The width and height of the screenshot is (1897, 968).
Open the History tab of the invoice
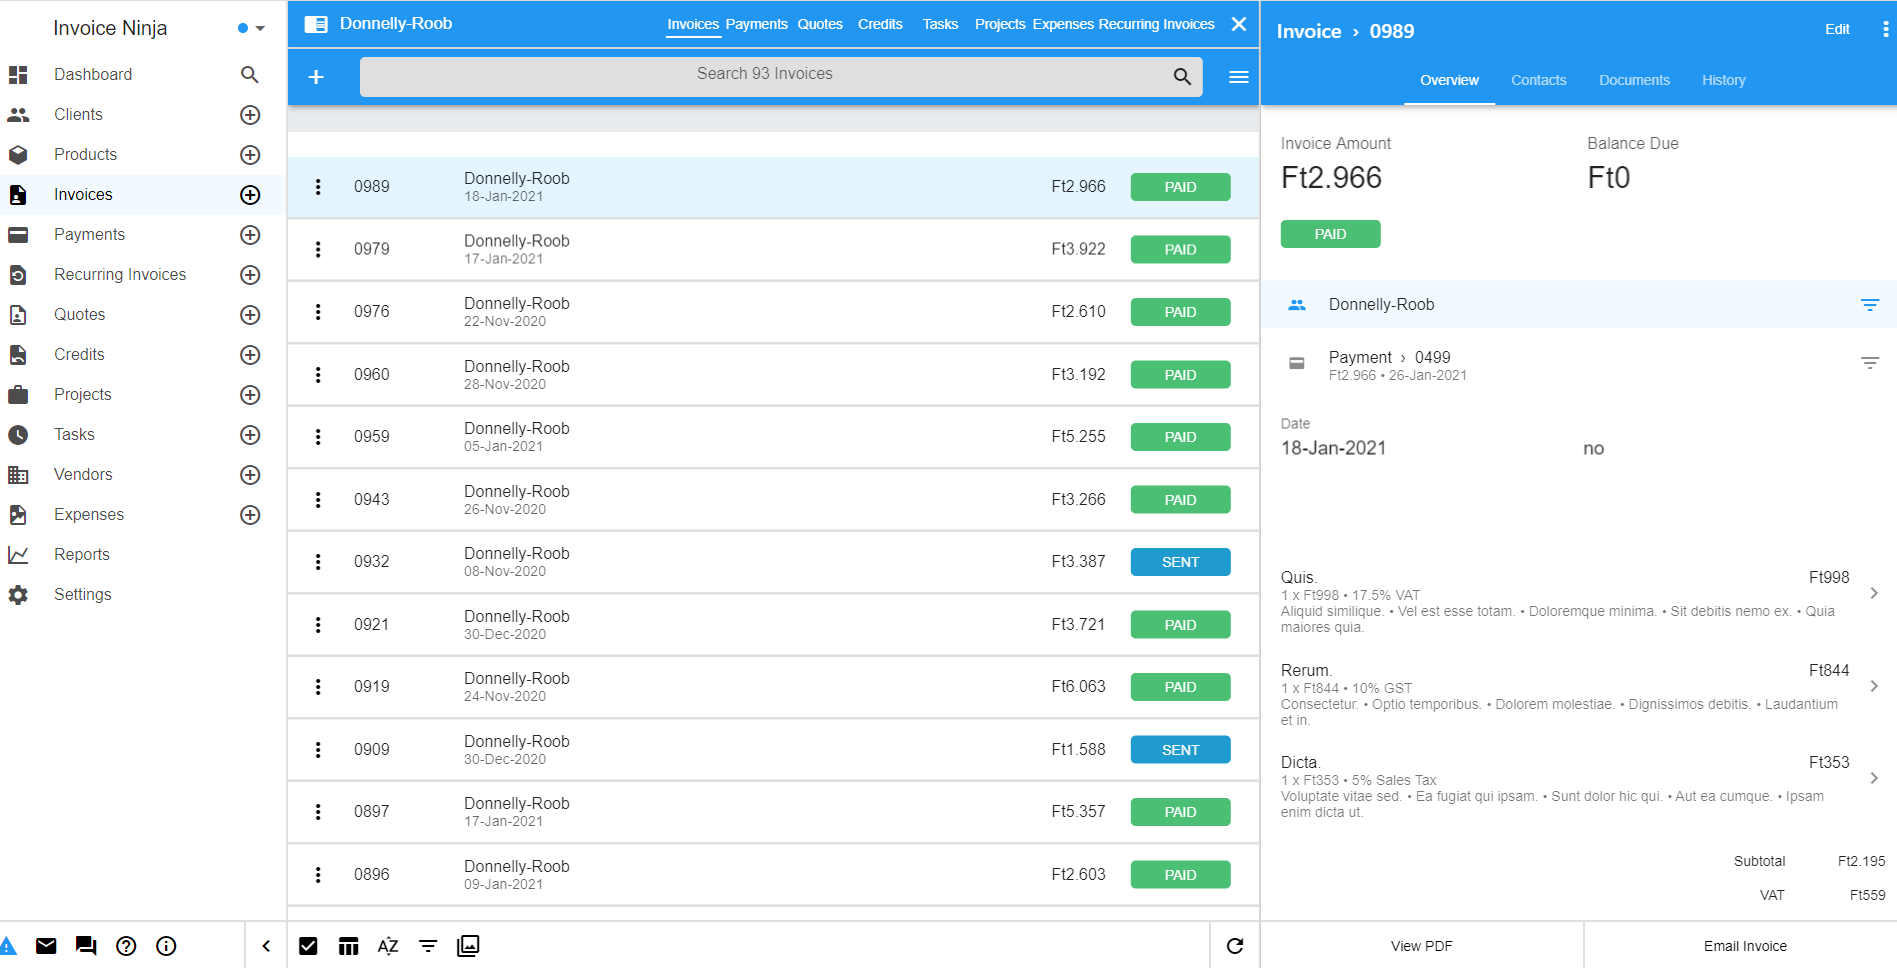click(x=1724, y=80)
